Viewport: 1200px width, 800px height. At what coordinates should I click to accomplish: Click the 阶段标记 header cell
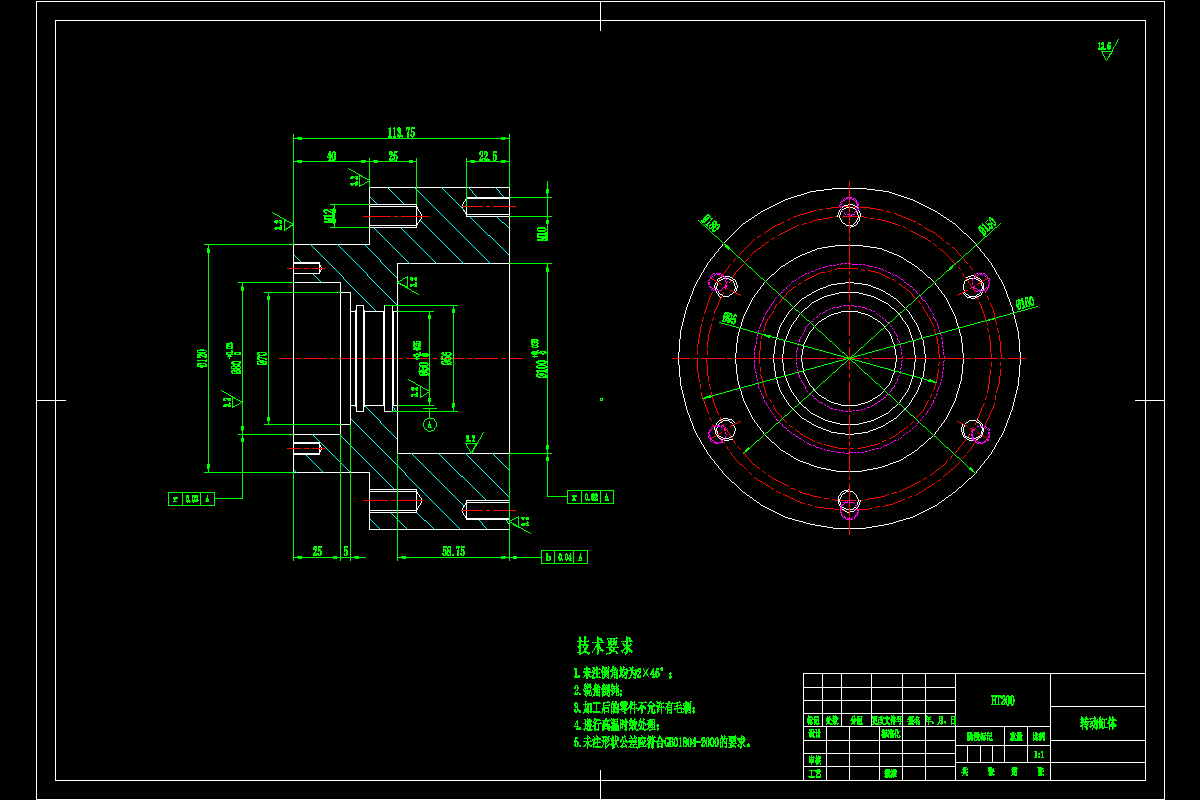point(980,734)
